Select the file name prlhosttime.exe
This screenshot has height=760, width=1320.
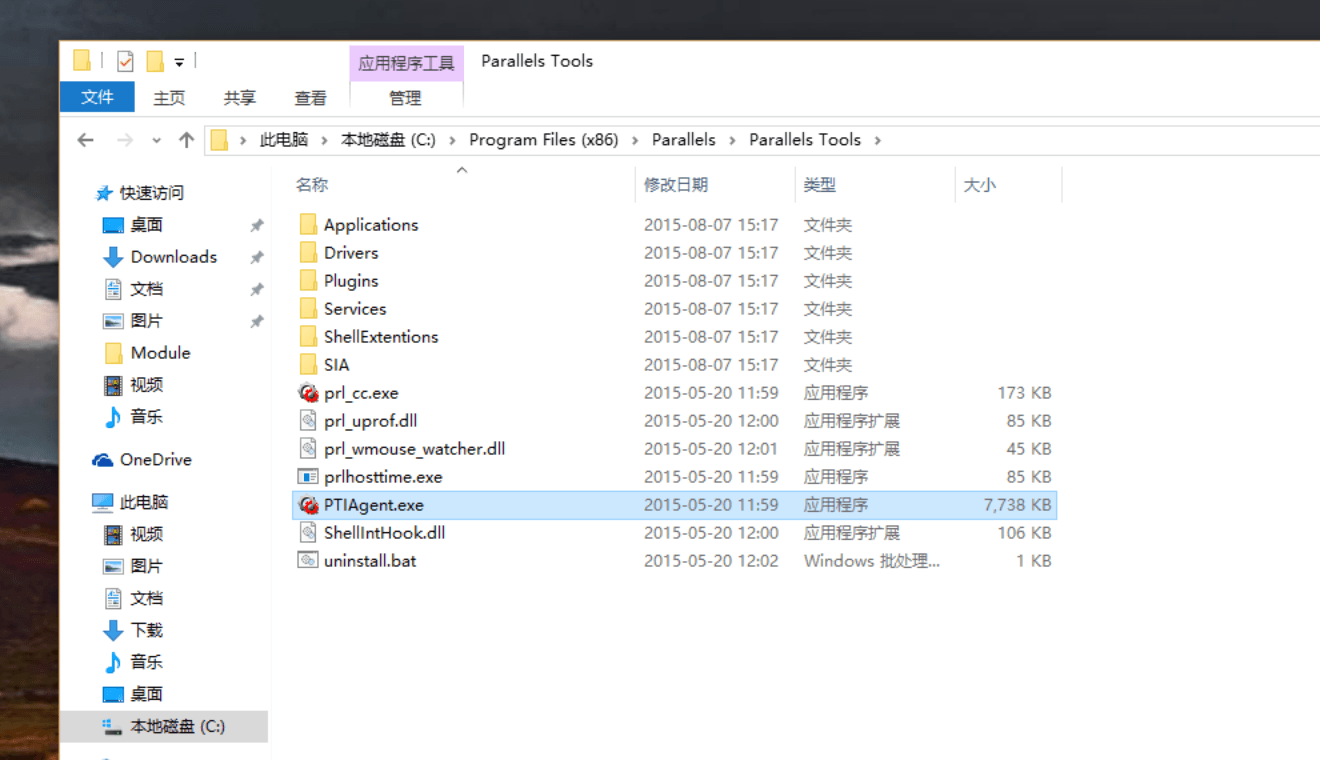(383, 477)
